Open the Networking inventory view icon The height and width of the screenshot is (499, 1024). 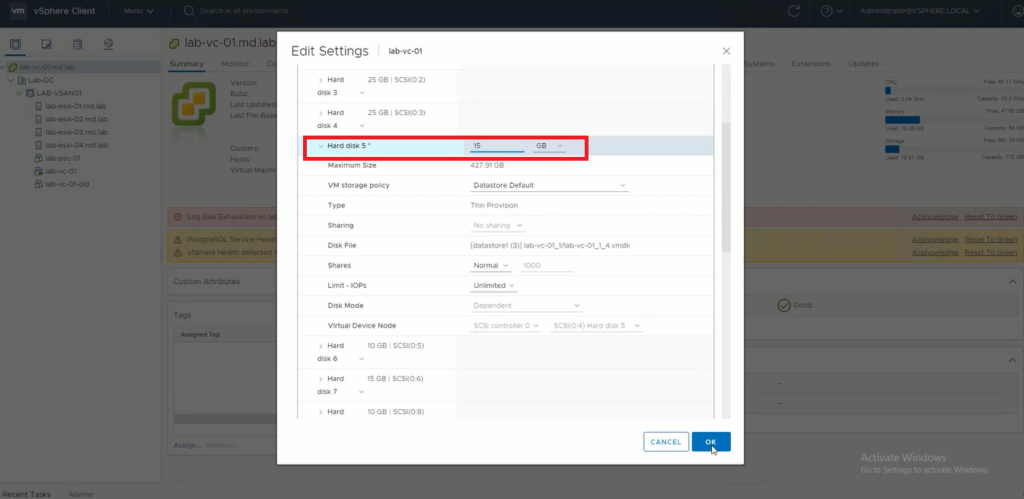(107, 45)
